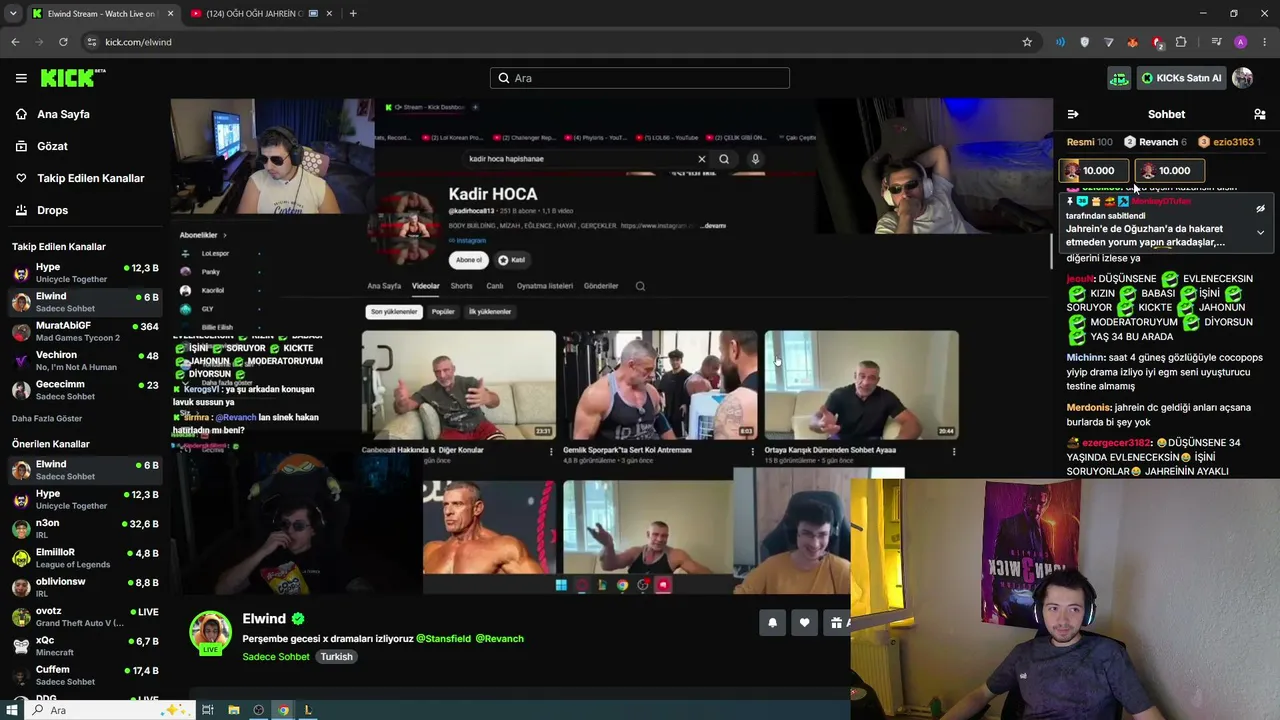The height and width of the screenshot is (720, 1280).
Task: Open @Stansfield mention link
Action: point(443,639)
